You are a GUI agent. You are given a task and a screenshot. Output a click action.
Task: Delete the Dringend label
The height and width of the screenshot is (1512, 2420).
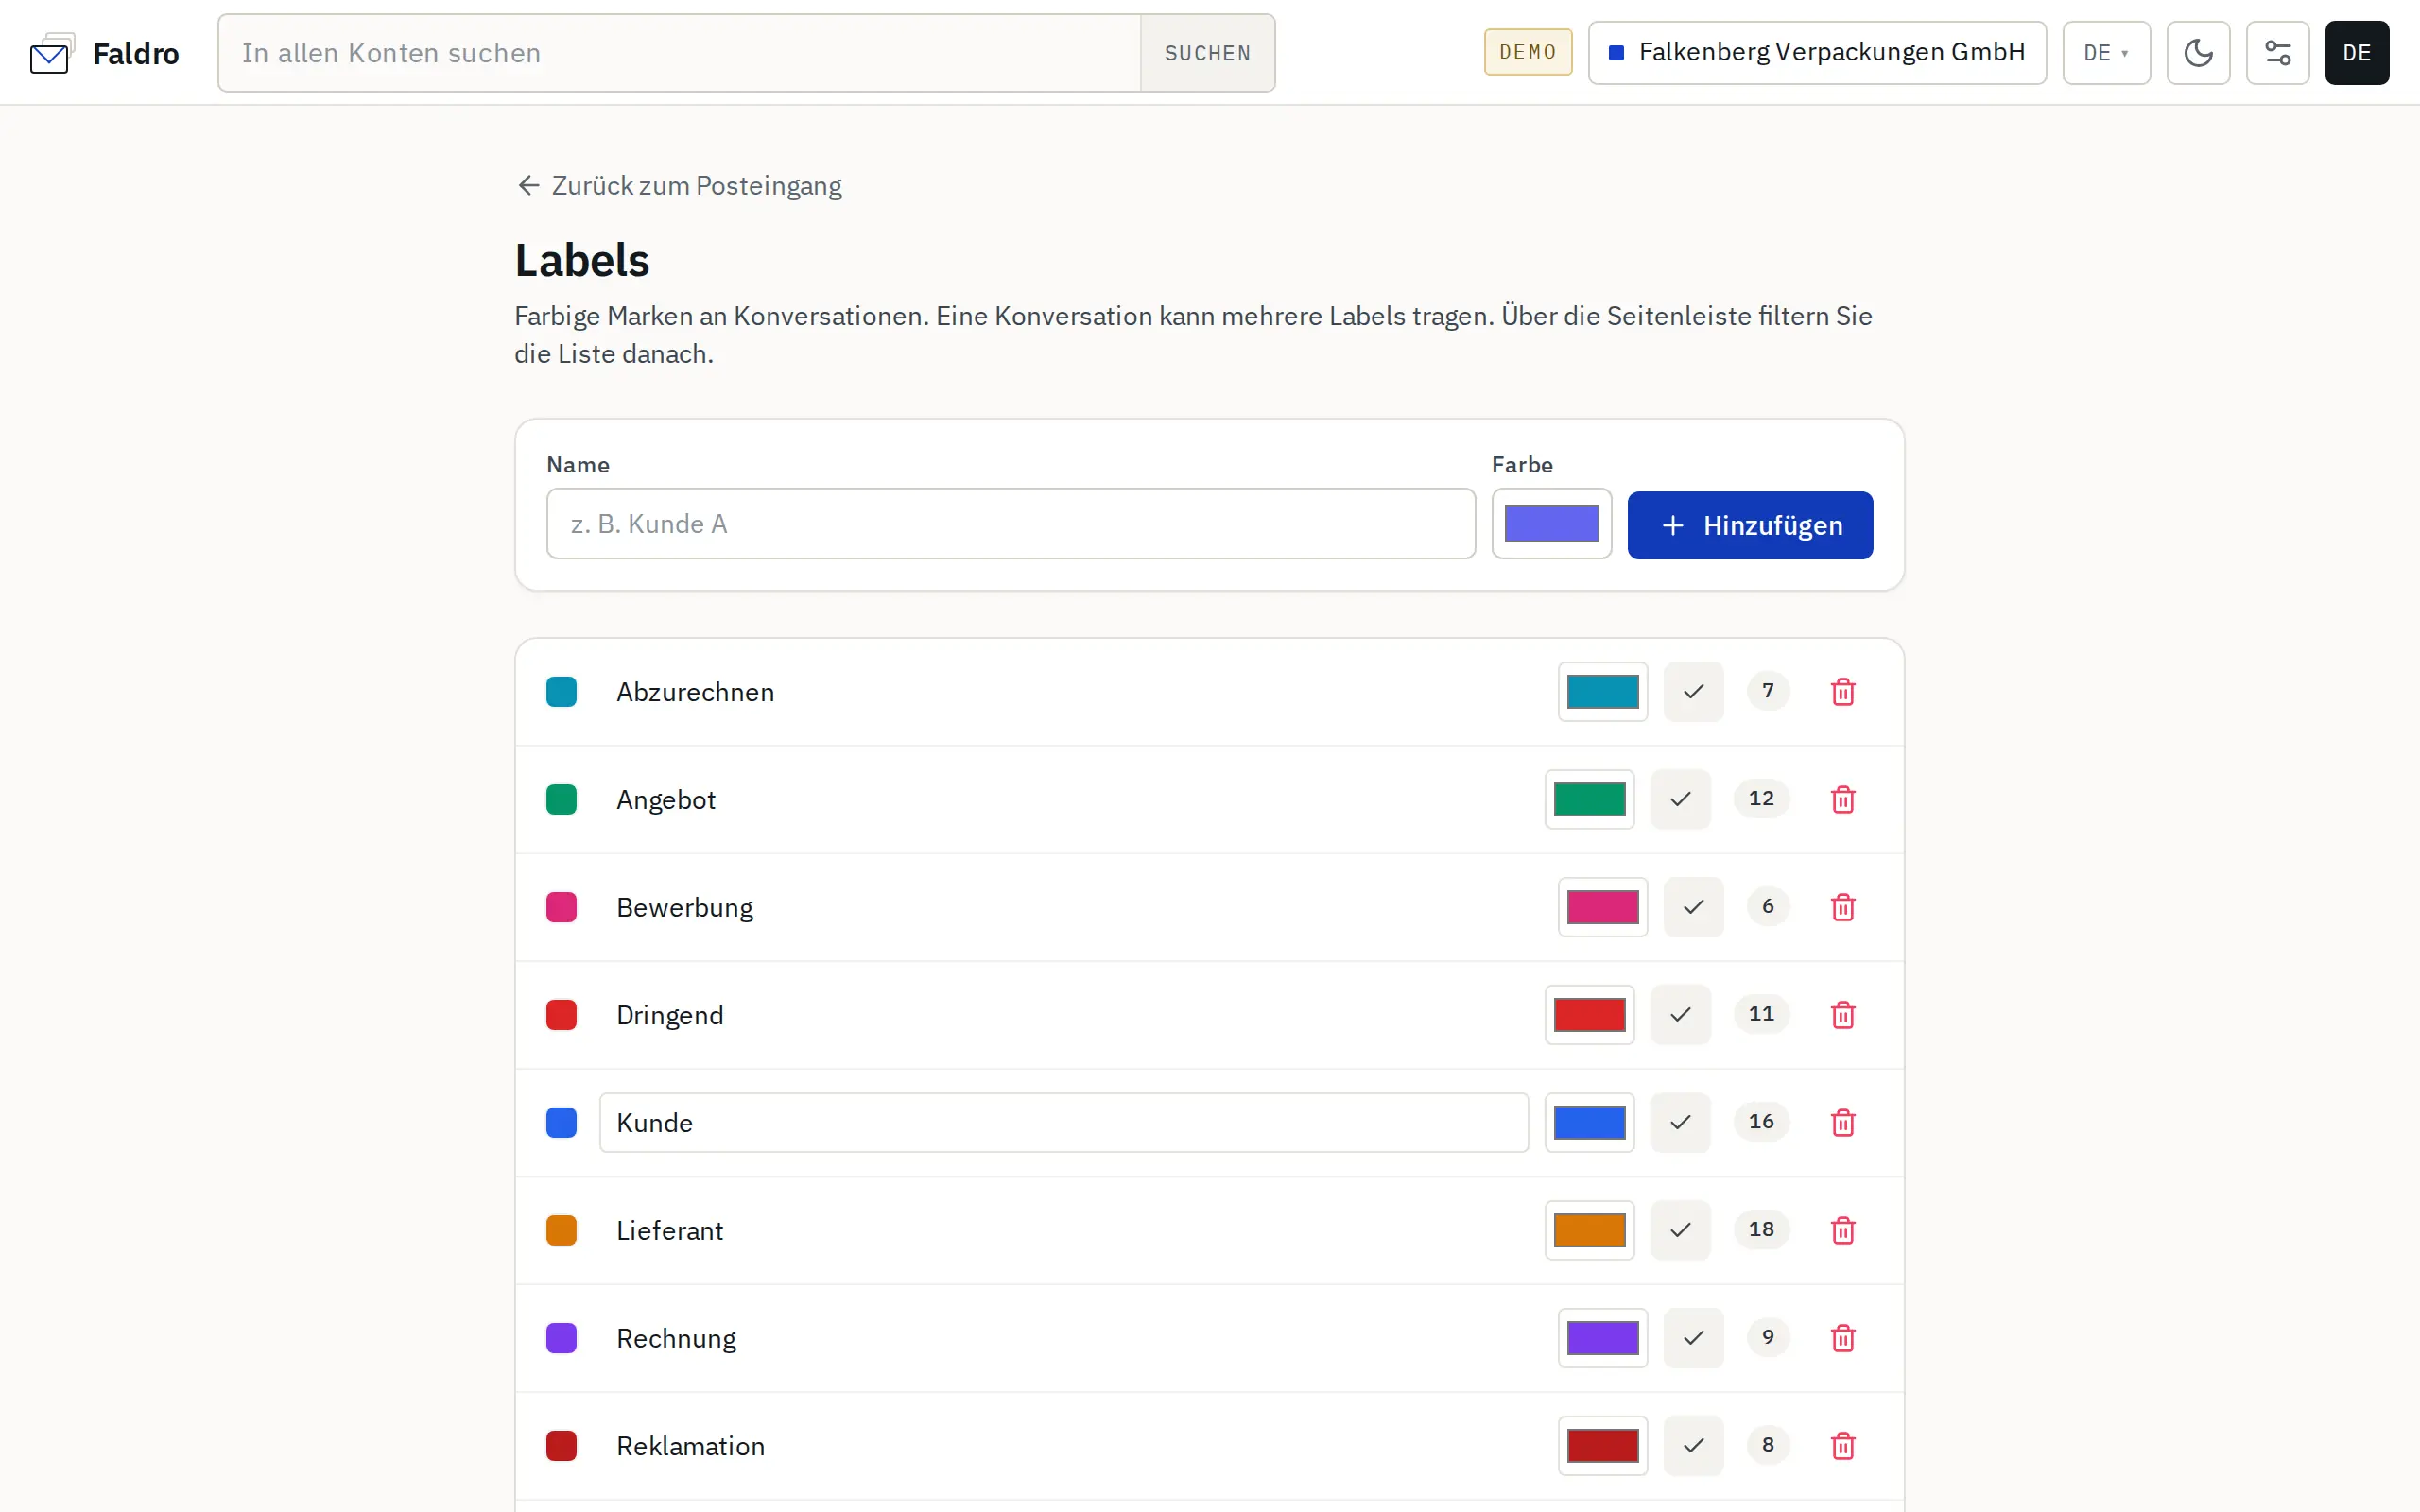(1842, 1015)
